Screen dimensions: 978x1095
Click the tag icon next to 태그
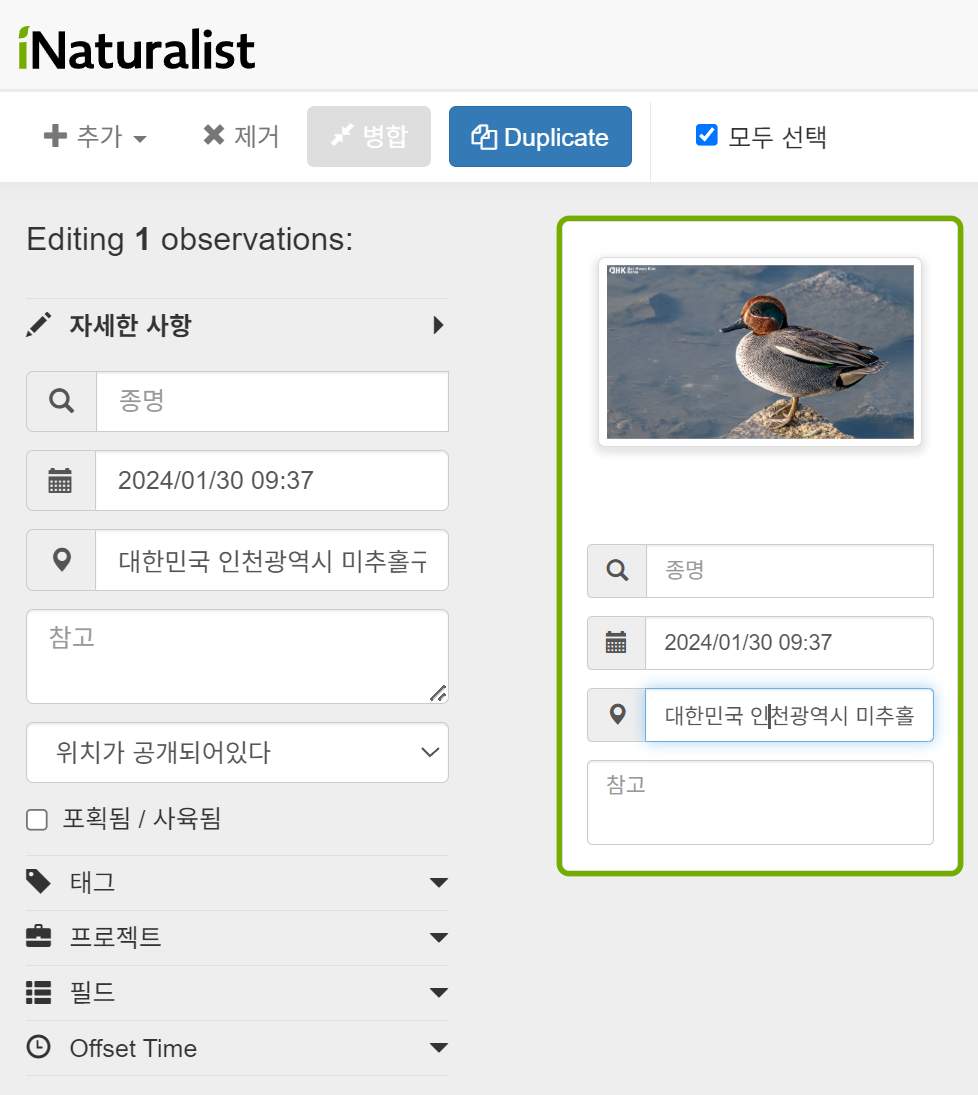click(38, 881)
